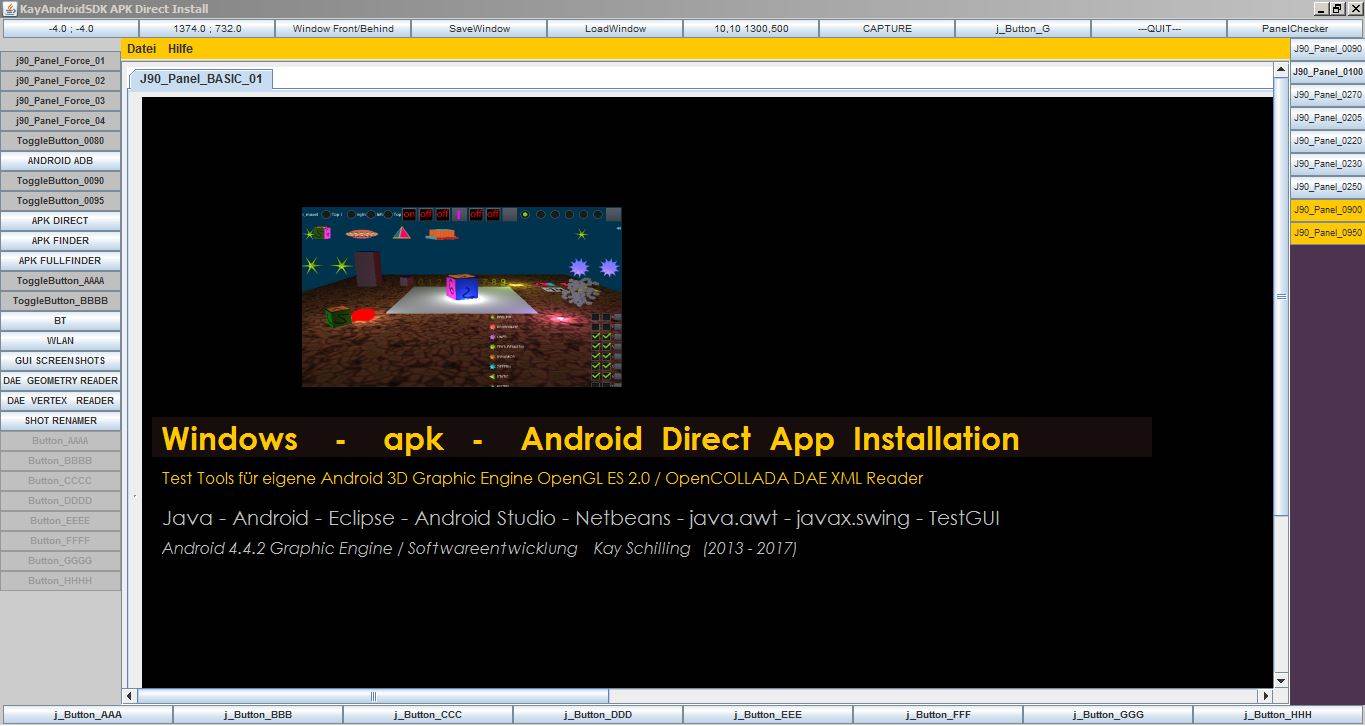1365x726 pixels.
Task: Click the 3D engine screenshot thumbnail
Action: 461,297
